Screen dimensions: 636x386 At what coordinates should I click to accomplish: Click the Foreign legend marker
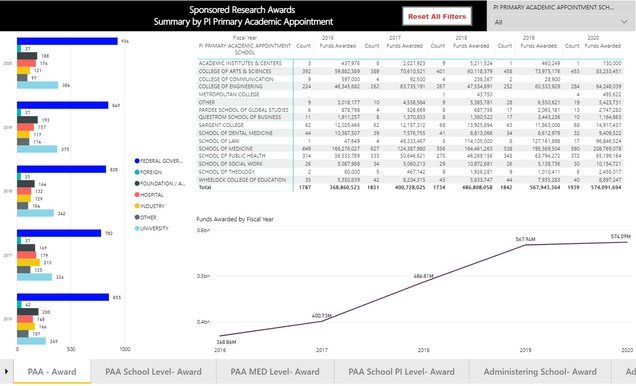[x=137, y=172]
